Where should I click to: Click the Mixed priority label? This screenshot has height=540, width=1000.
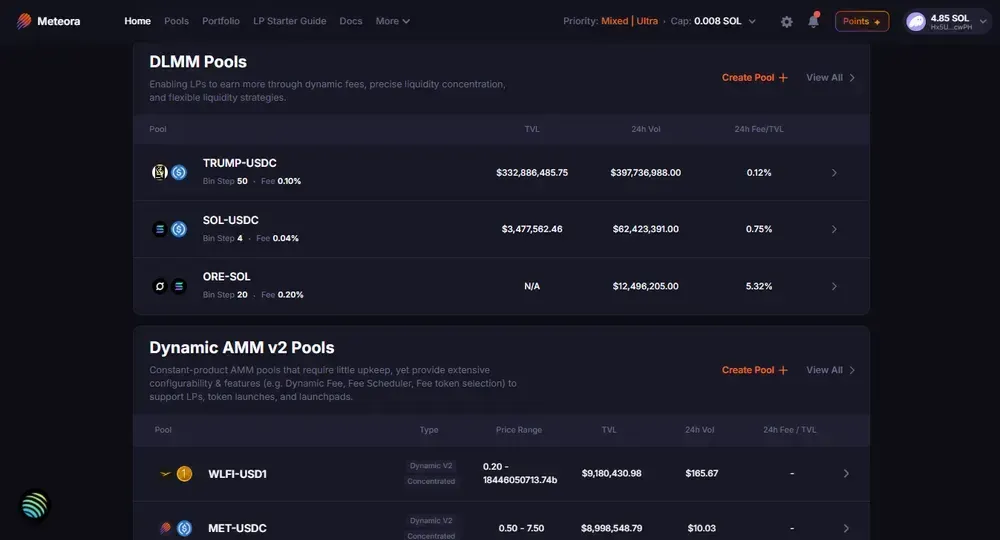click(x=615, y=21)
